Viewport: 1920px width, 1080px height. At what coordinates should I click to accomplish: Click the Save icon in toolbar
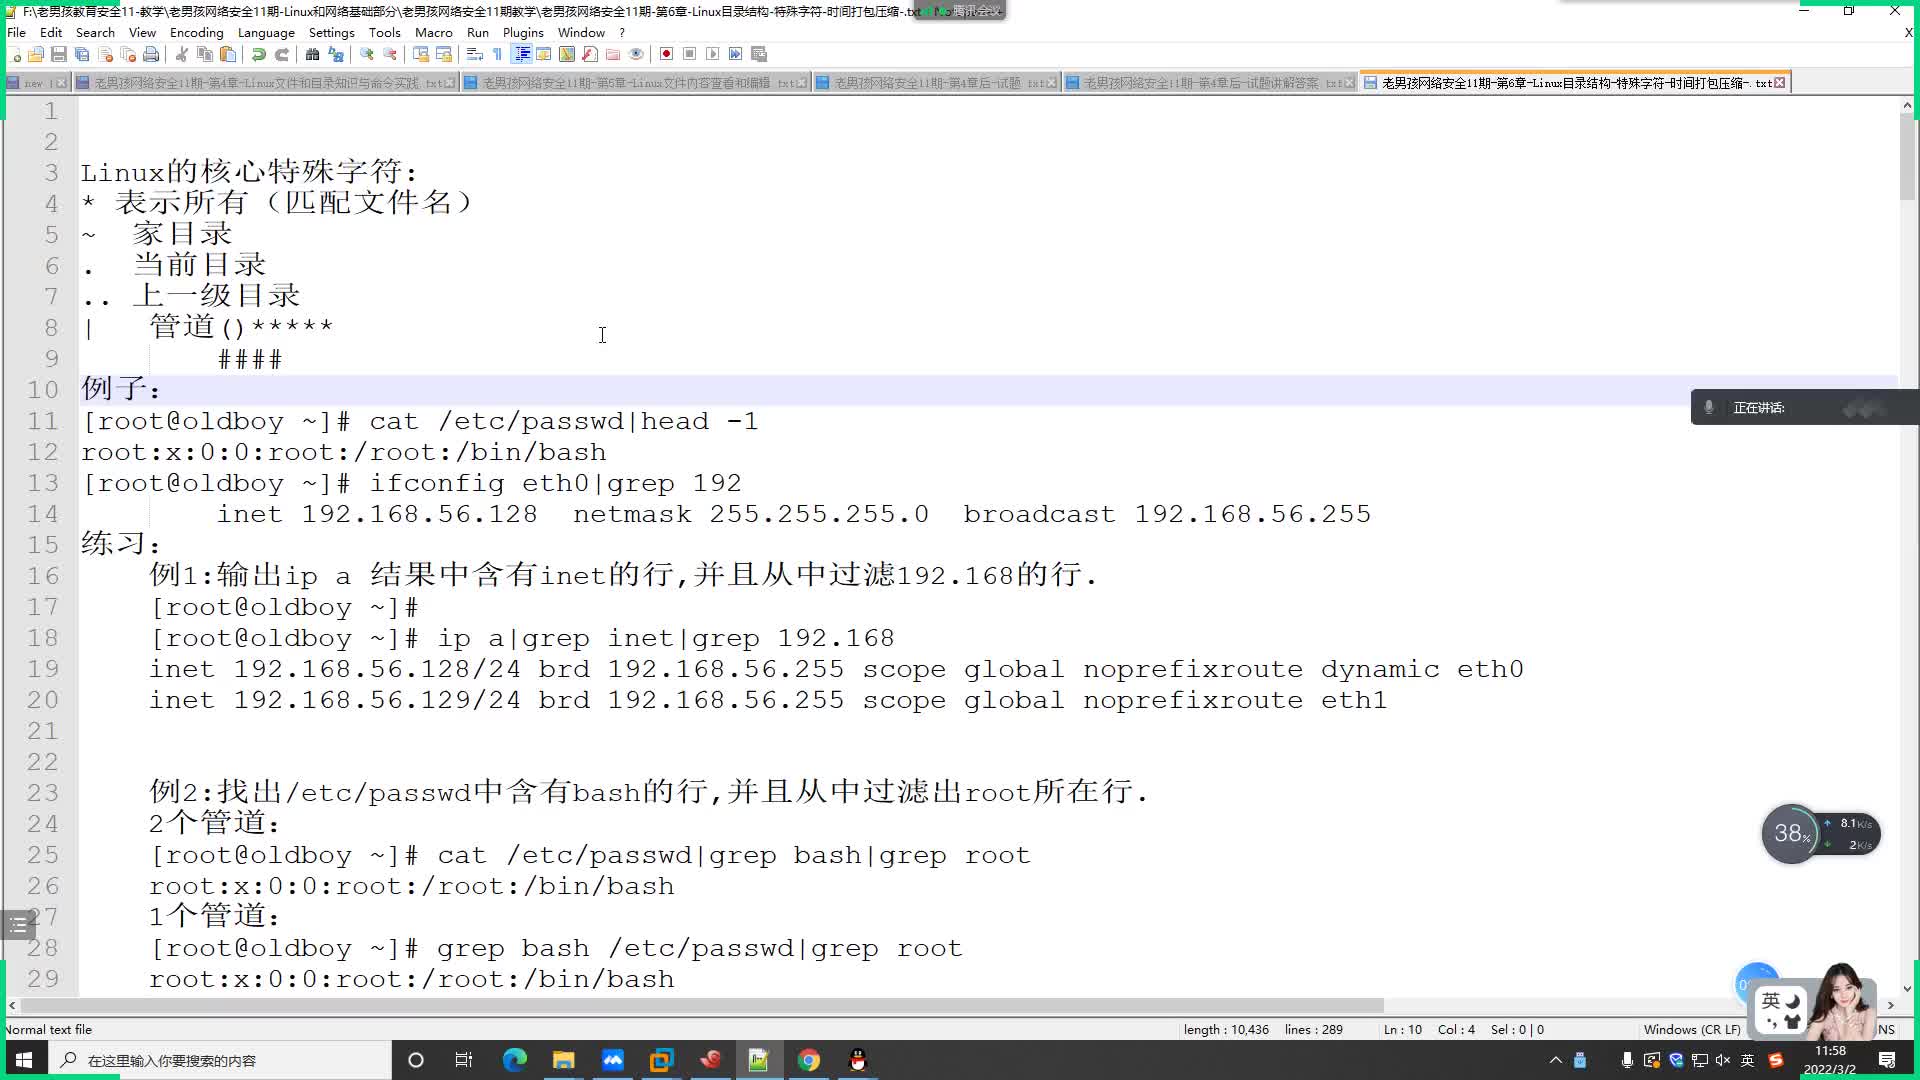[59, 54]
